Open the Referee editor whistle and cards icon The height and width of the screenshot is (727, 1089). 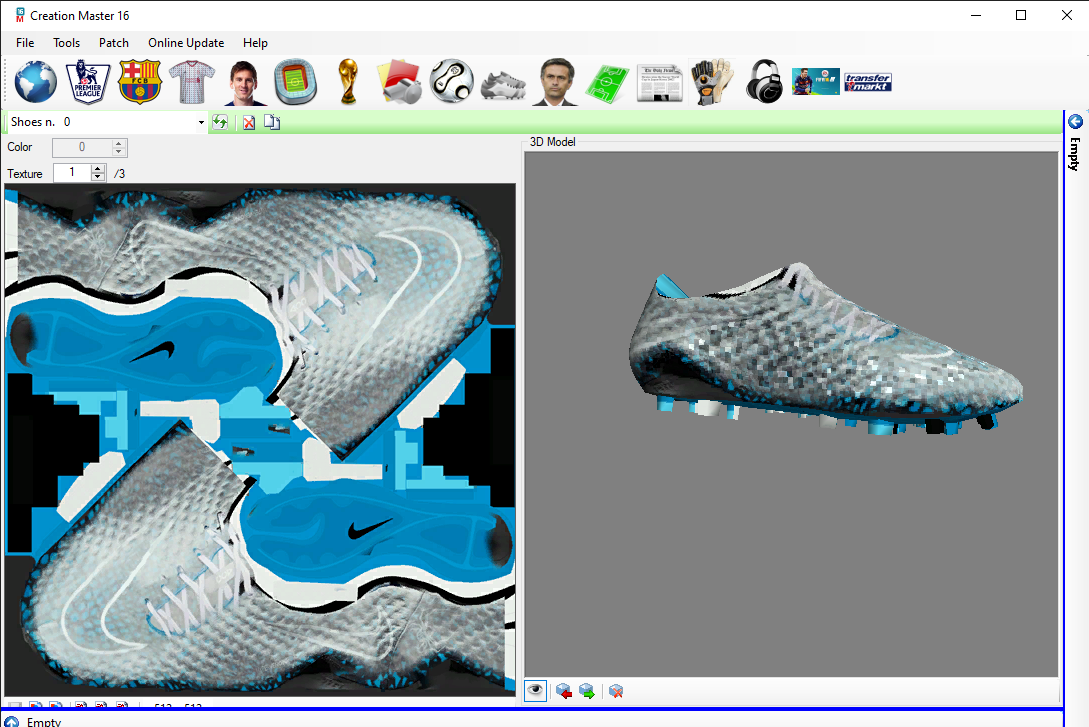click(399, 82)
